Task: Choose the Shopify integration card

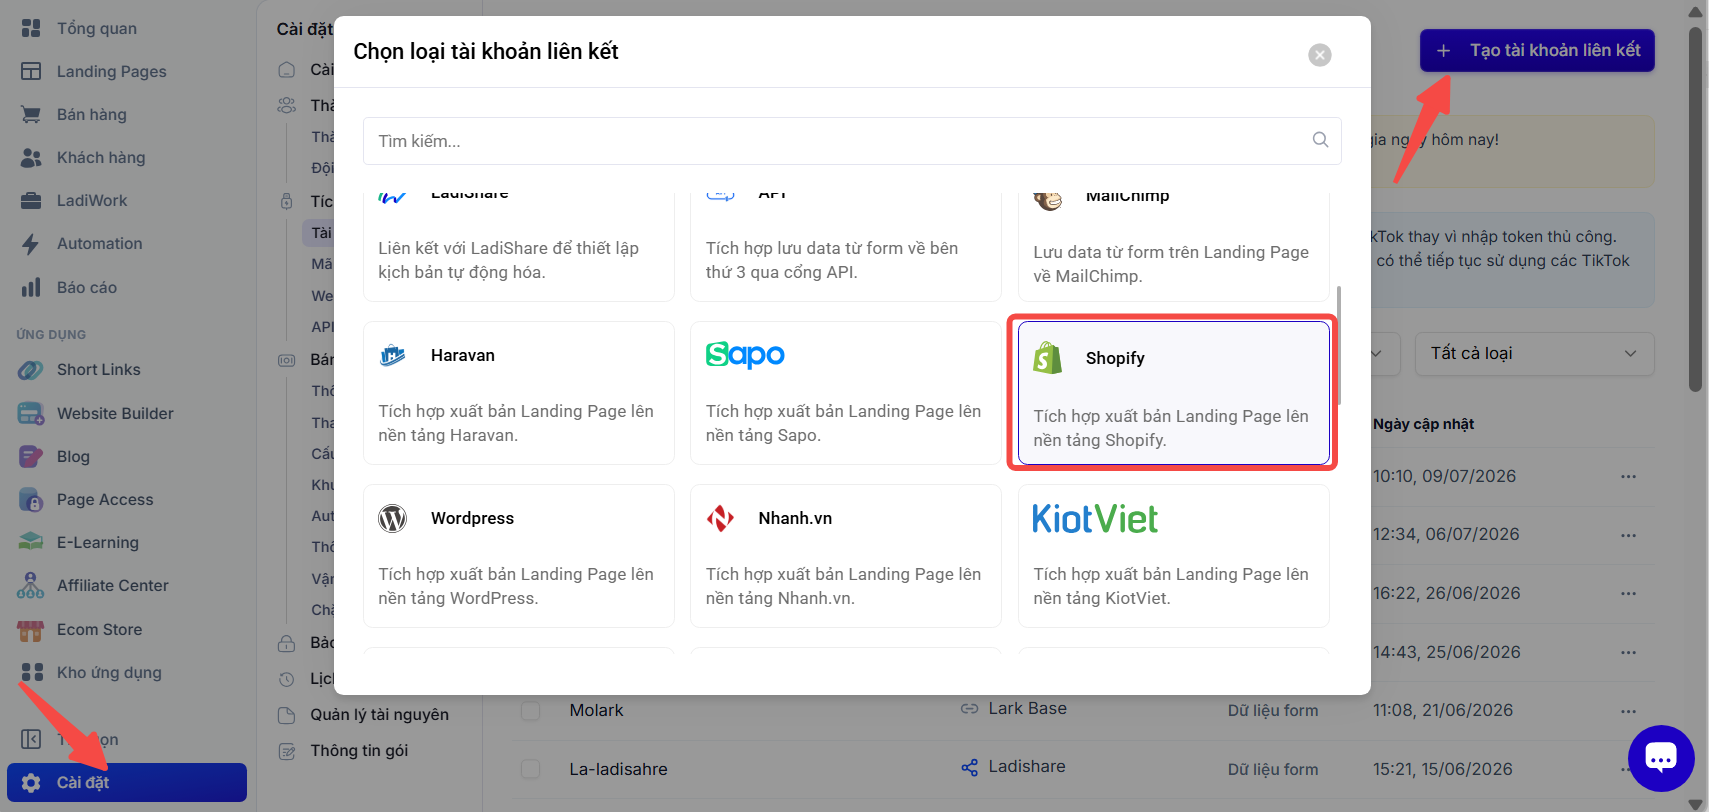Action: 1174,393
